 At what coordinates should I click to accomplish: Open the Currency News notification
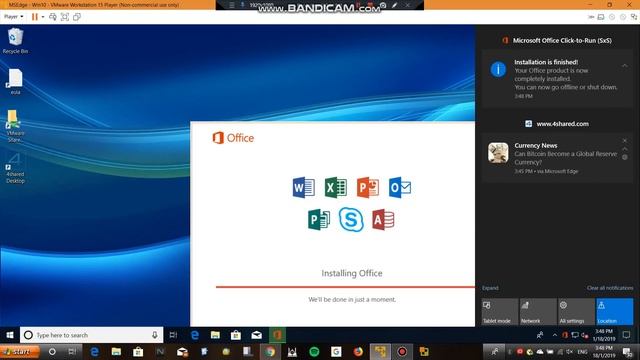click(557, 158)
